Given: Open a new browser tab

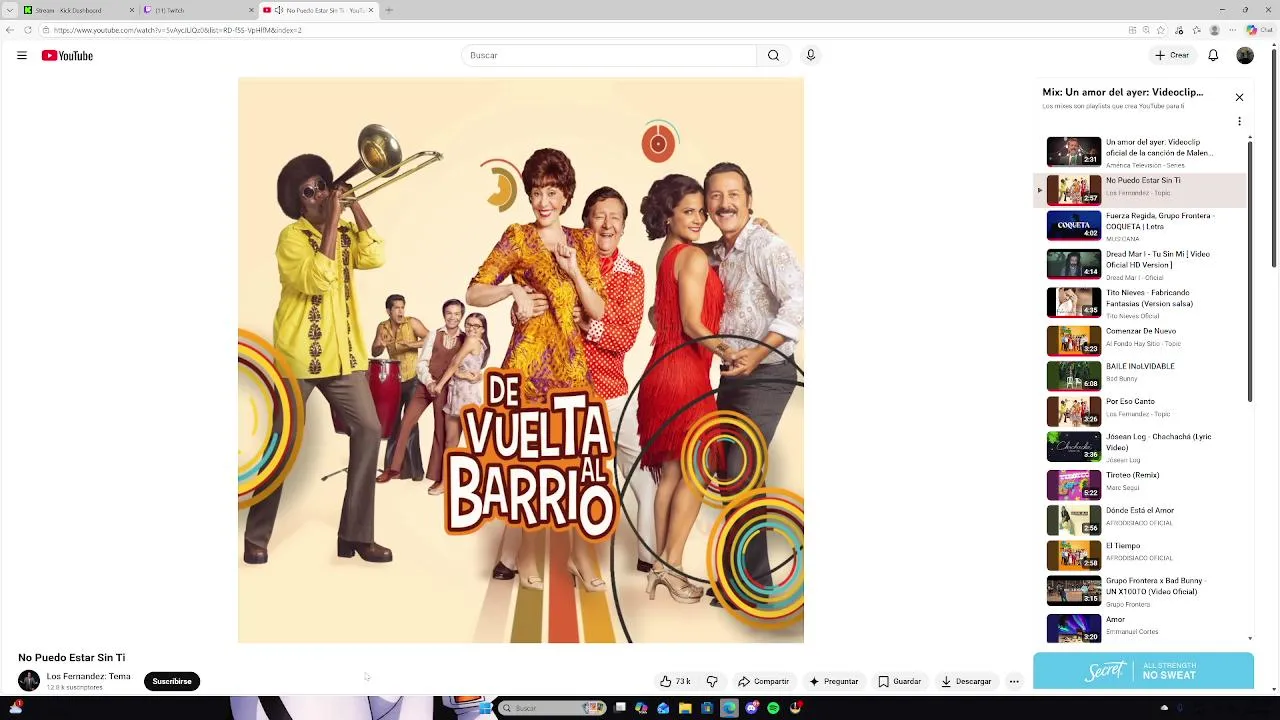Looking at the screenshot, I should [389, 10].
